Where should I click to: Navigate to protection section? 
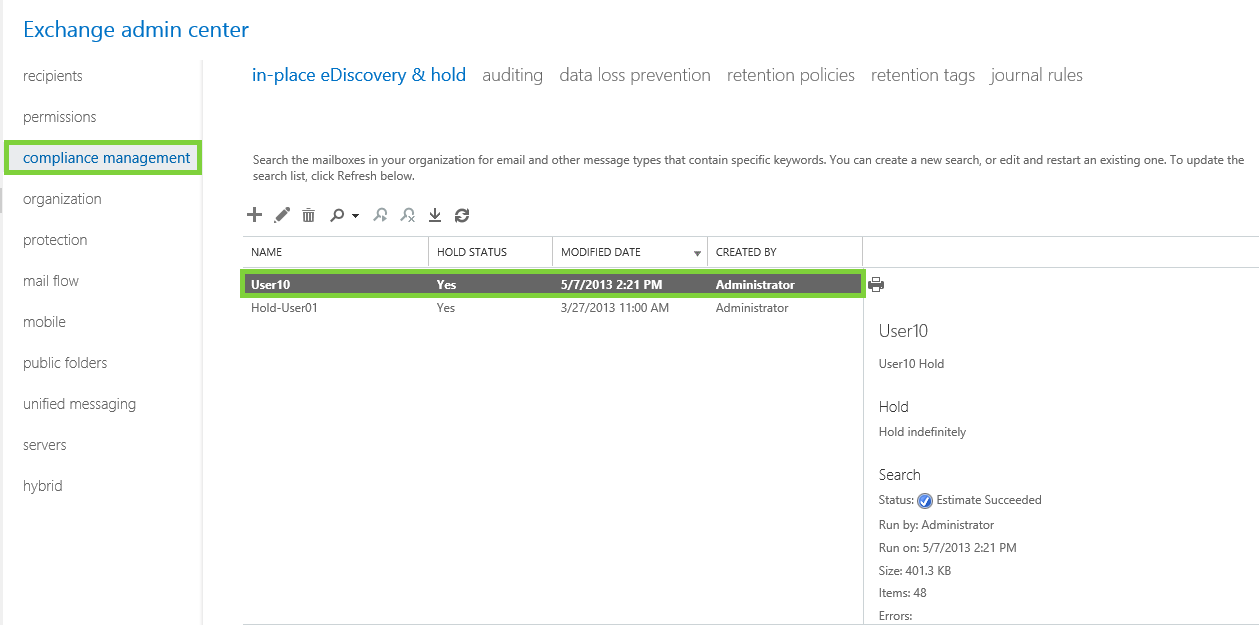[x=55, y=240]
